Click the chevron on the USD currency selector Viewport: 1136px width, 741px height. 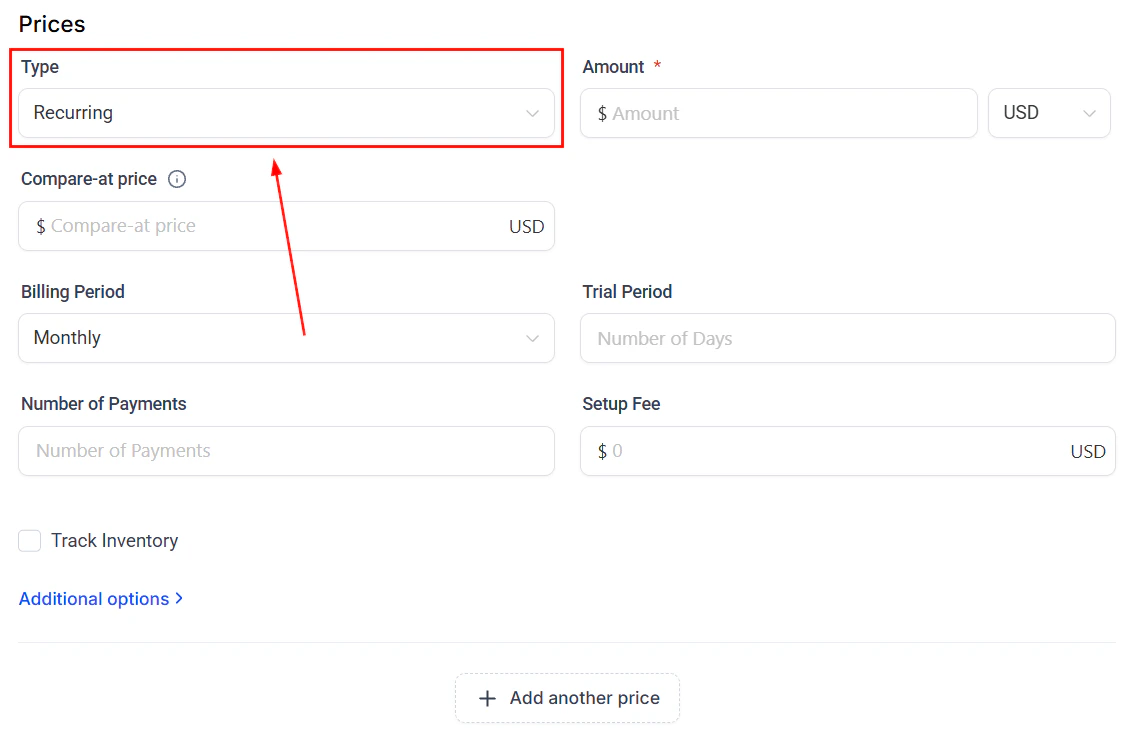pos(1090,113)
